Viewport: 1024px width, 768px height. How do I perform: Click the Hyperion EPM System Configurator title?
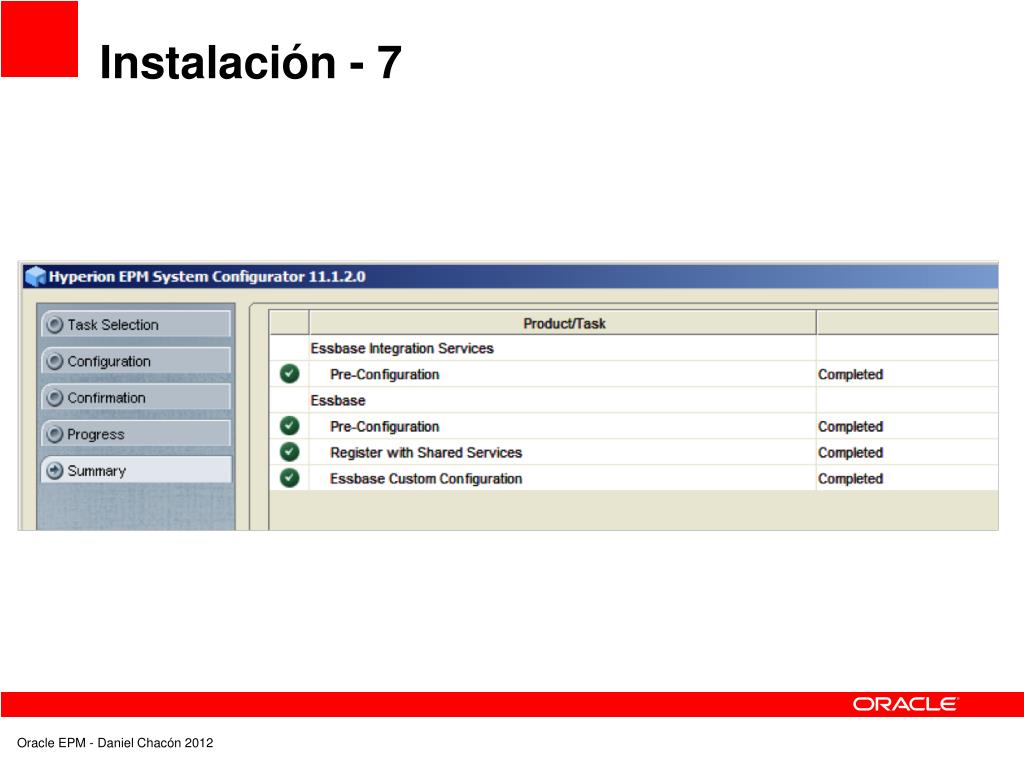(207, 277)
